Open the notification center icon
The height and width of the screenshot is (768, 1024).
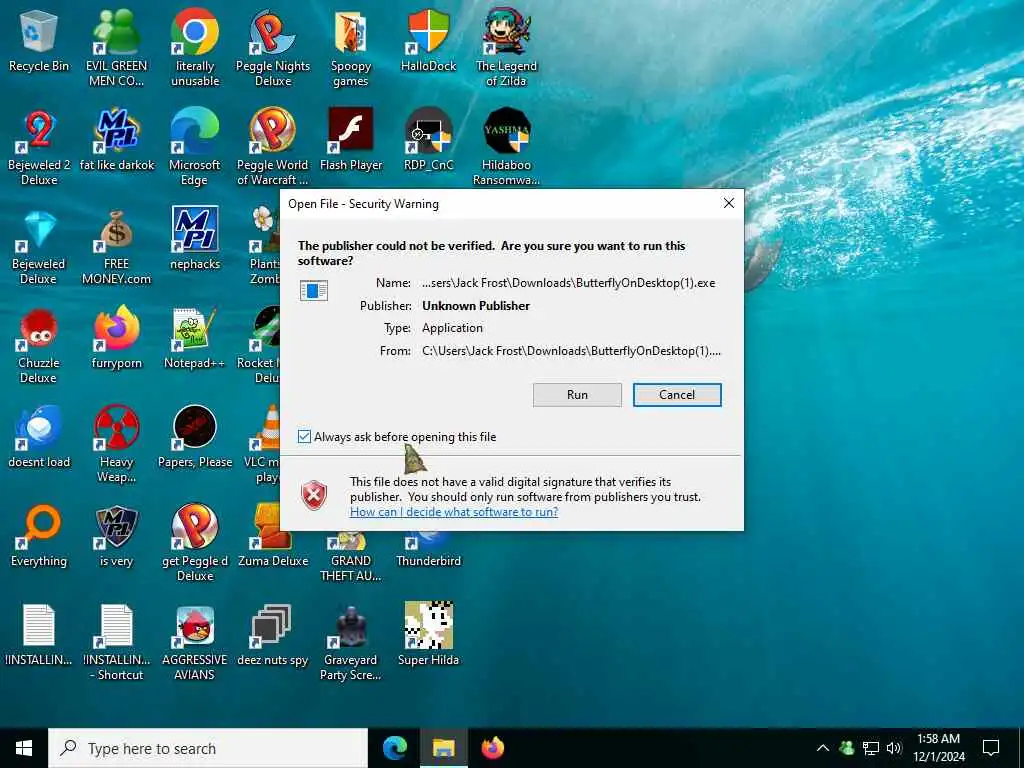pos(991,748)
